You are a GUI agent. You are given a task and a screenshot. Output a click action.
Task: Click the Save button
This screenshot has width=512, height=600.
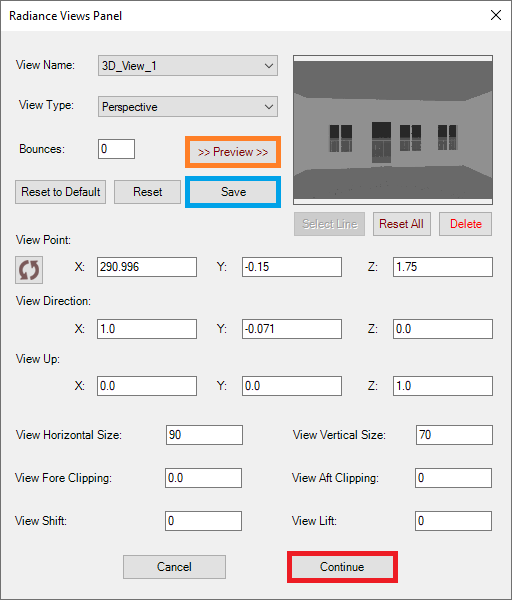(233, 192)
